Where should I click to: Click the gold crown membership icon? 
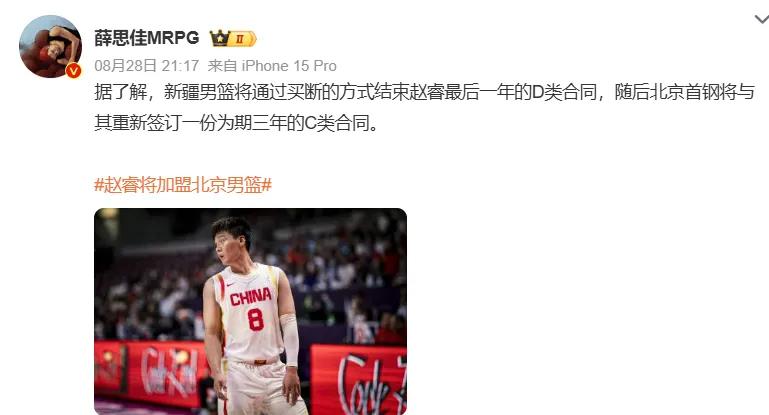click(220, 38)
